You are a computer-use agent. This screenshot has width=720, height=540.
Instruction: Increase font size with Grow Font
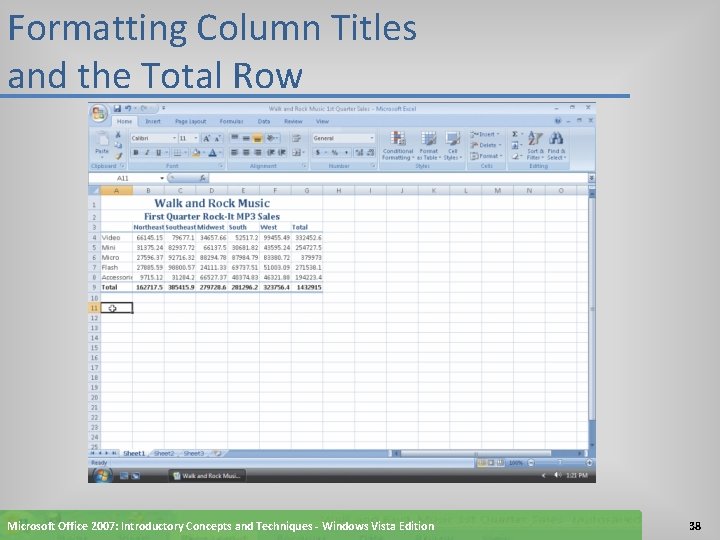coord(206,138)
